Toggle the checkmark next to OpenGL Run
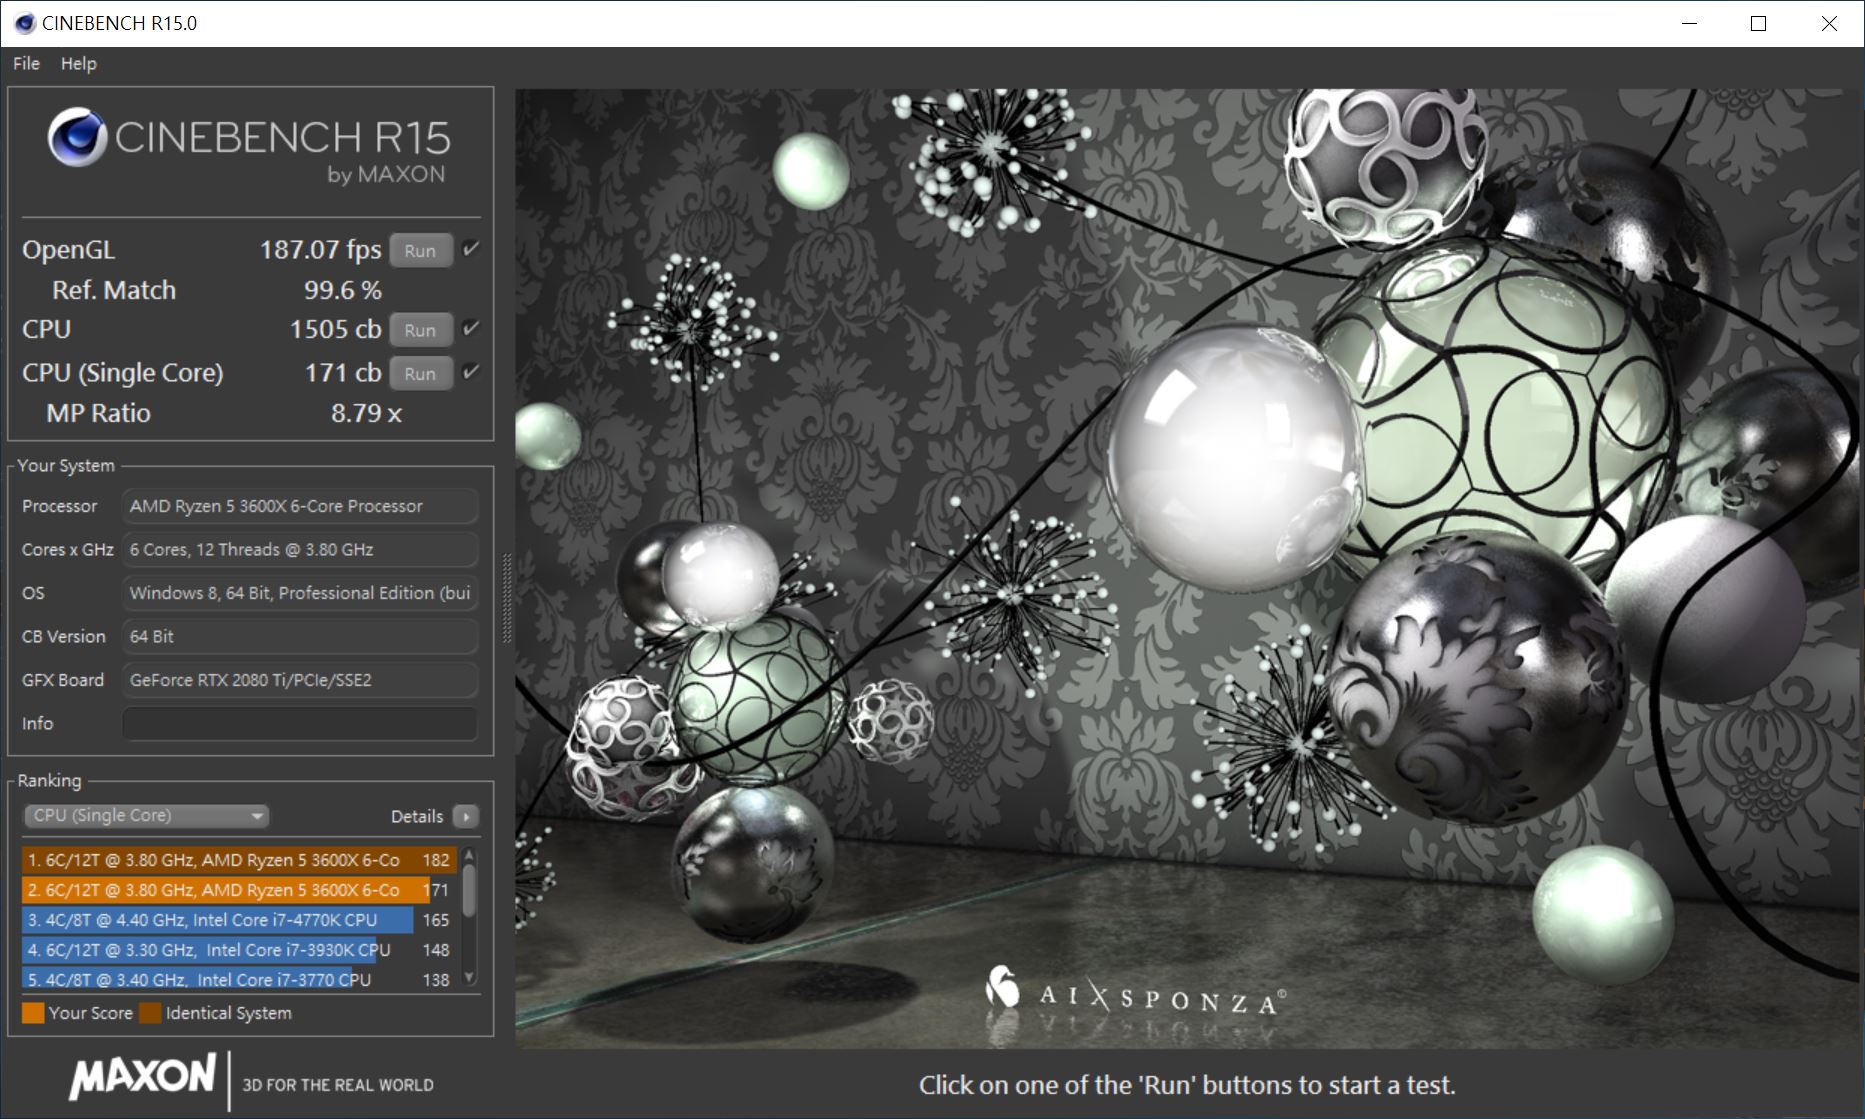The height and width of the screenshot is (1119, 1865). pos(470,249)
